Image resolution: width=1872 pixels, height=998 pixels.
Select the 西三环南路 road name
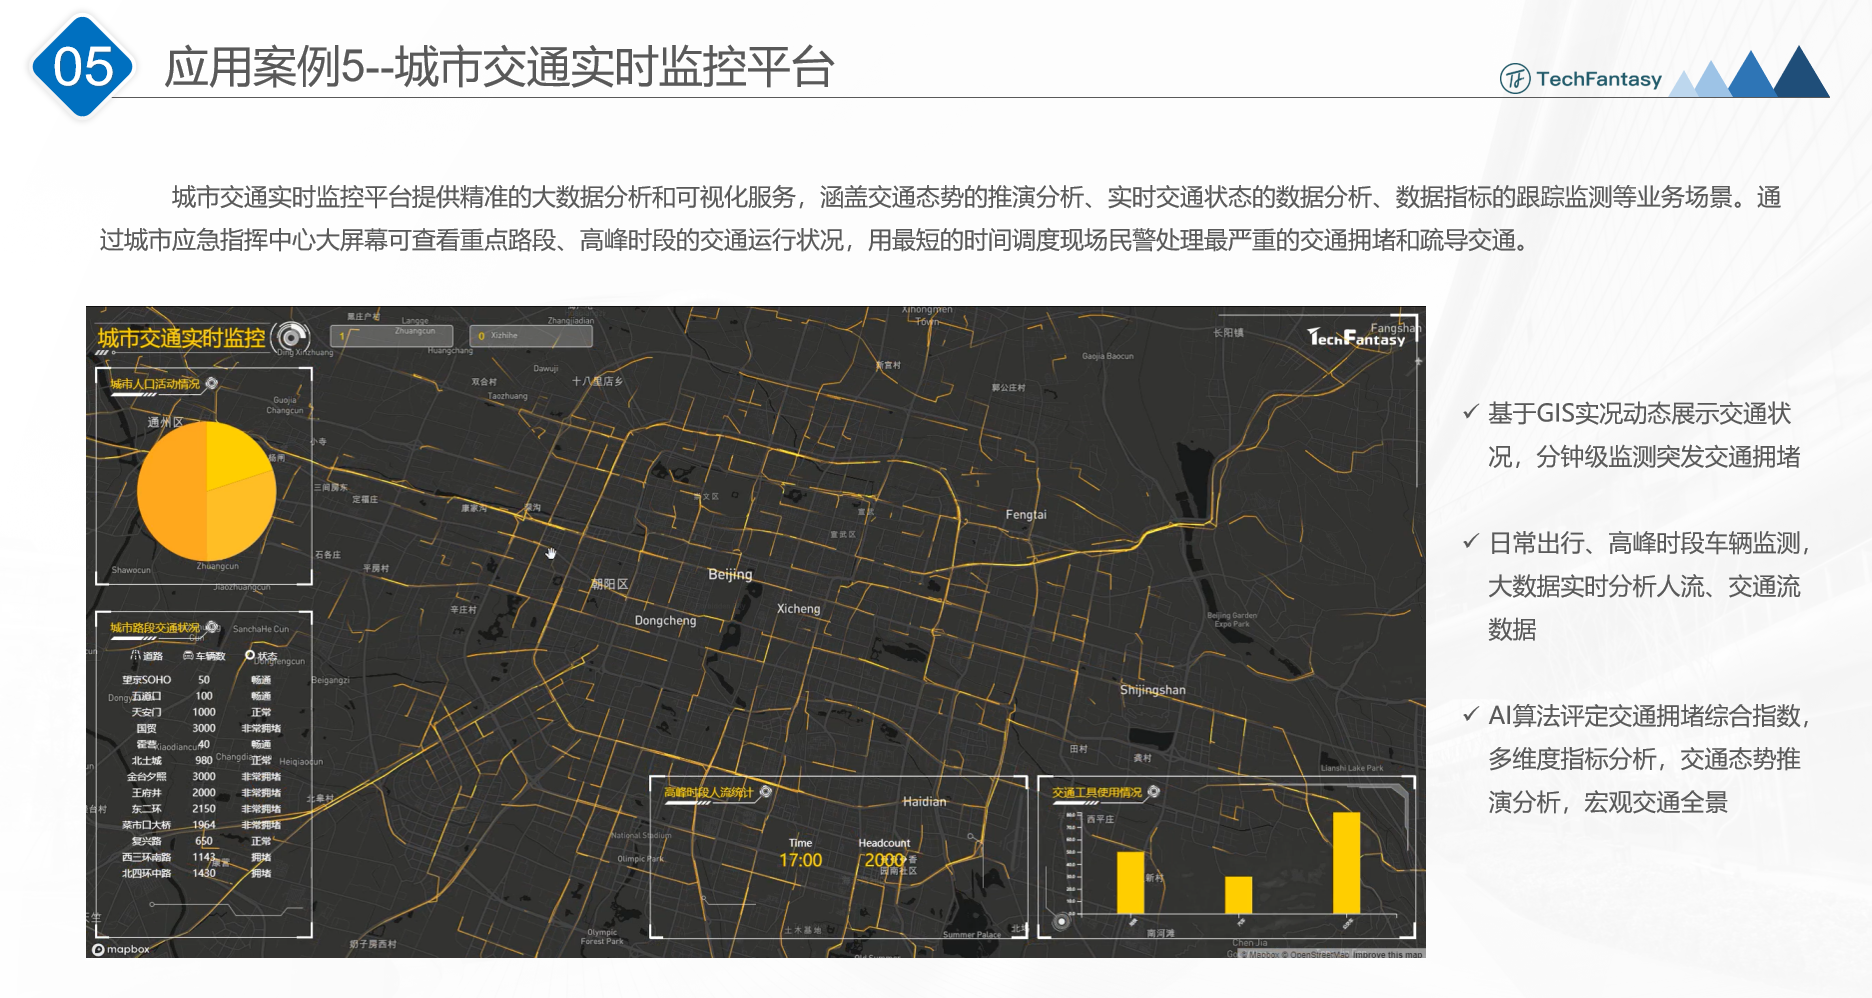click(147, 857)
